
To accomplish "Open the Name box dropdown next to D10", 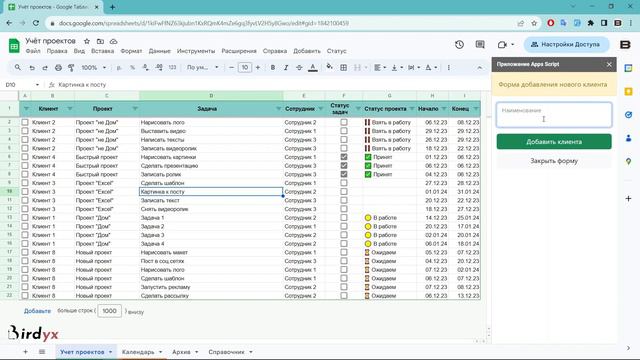I will 37,84.
